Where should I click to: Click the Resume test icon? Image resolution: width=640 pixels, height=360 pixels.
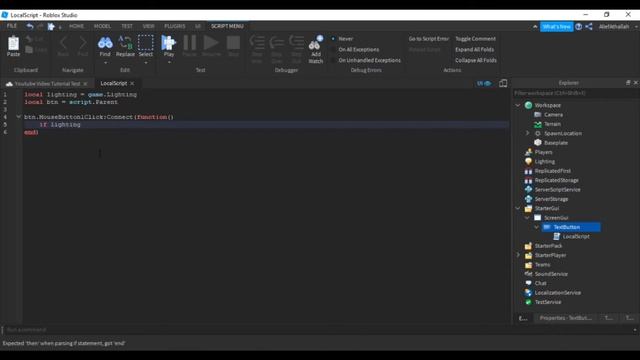[x=211, y=42]
